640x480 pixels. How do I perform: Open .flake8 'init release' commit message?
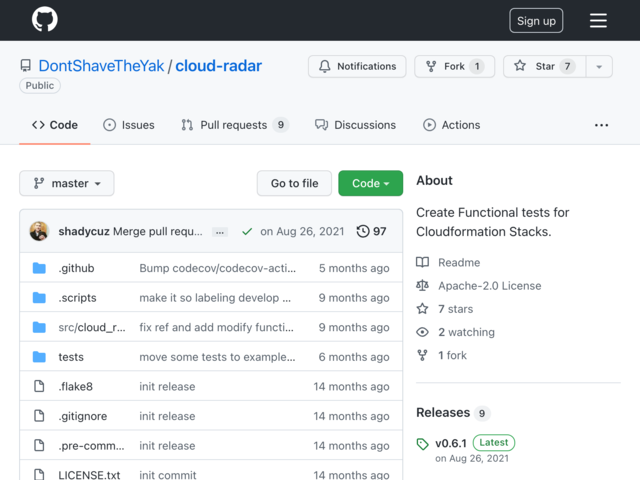[x=167, y=387]
